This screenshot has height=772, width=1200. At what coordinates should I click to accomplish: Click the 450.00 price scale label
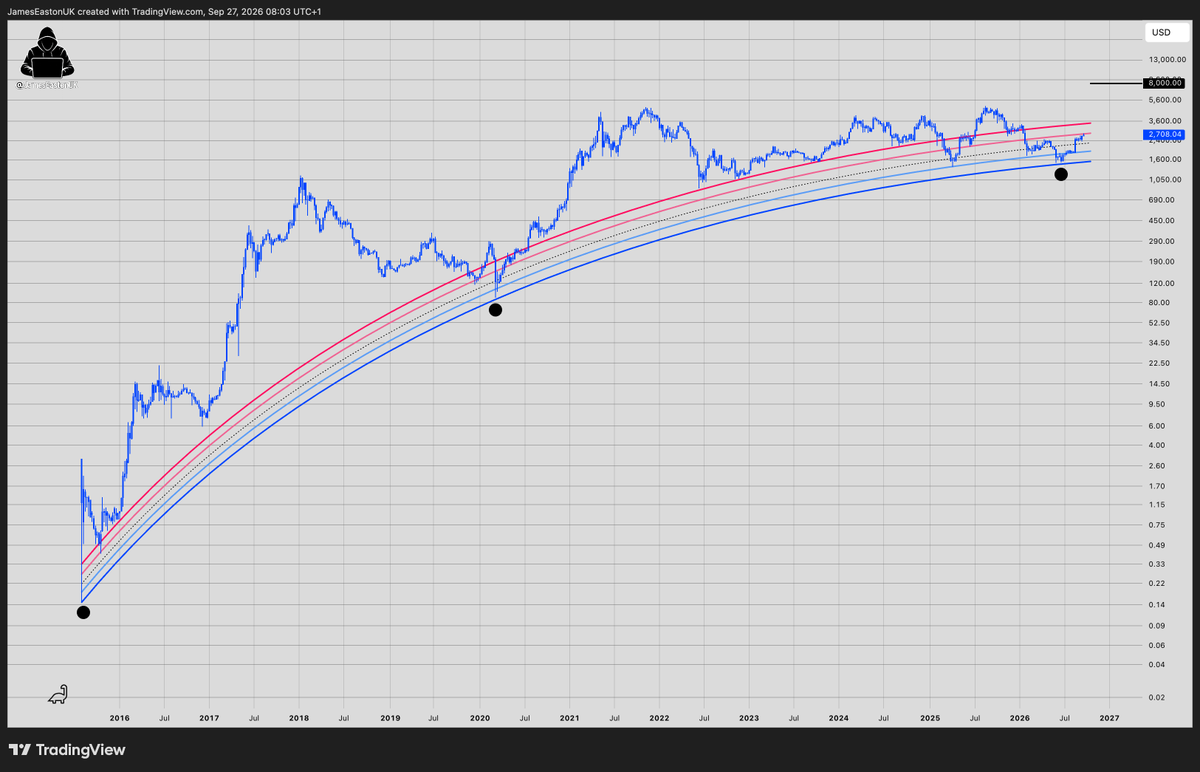(x=1163, y=221)
